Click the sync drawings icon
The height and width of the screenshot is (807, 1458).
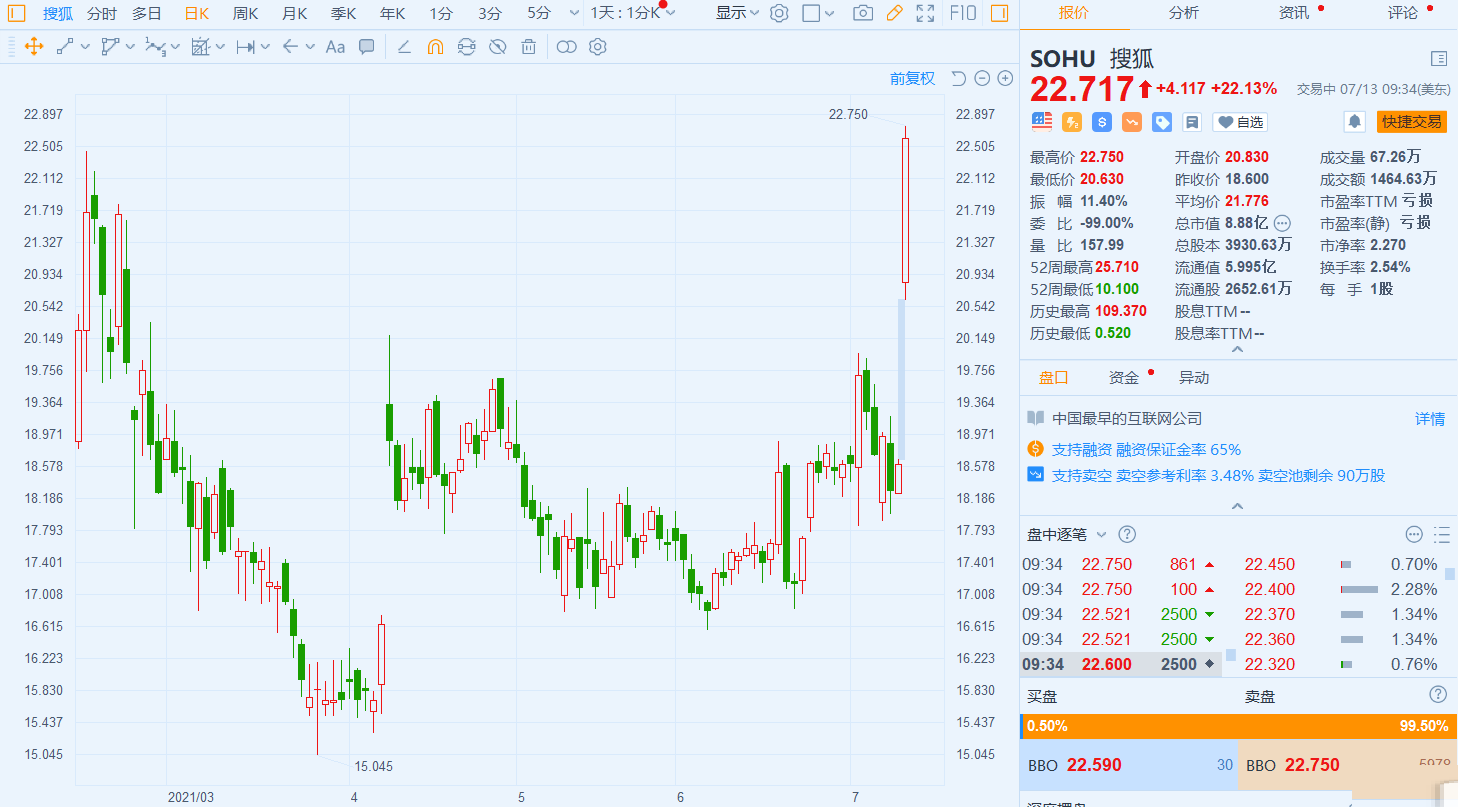(466, 46)
